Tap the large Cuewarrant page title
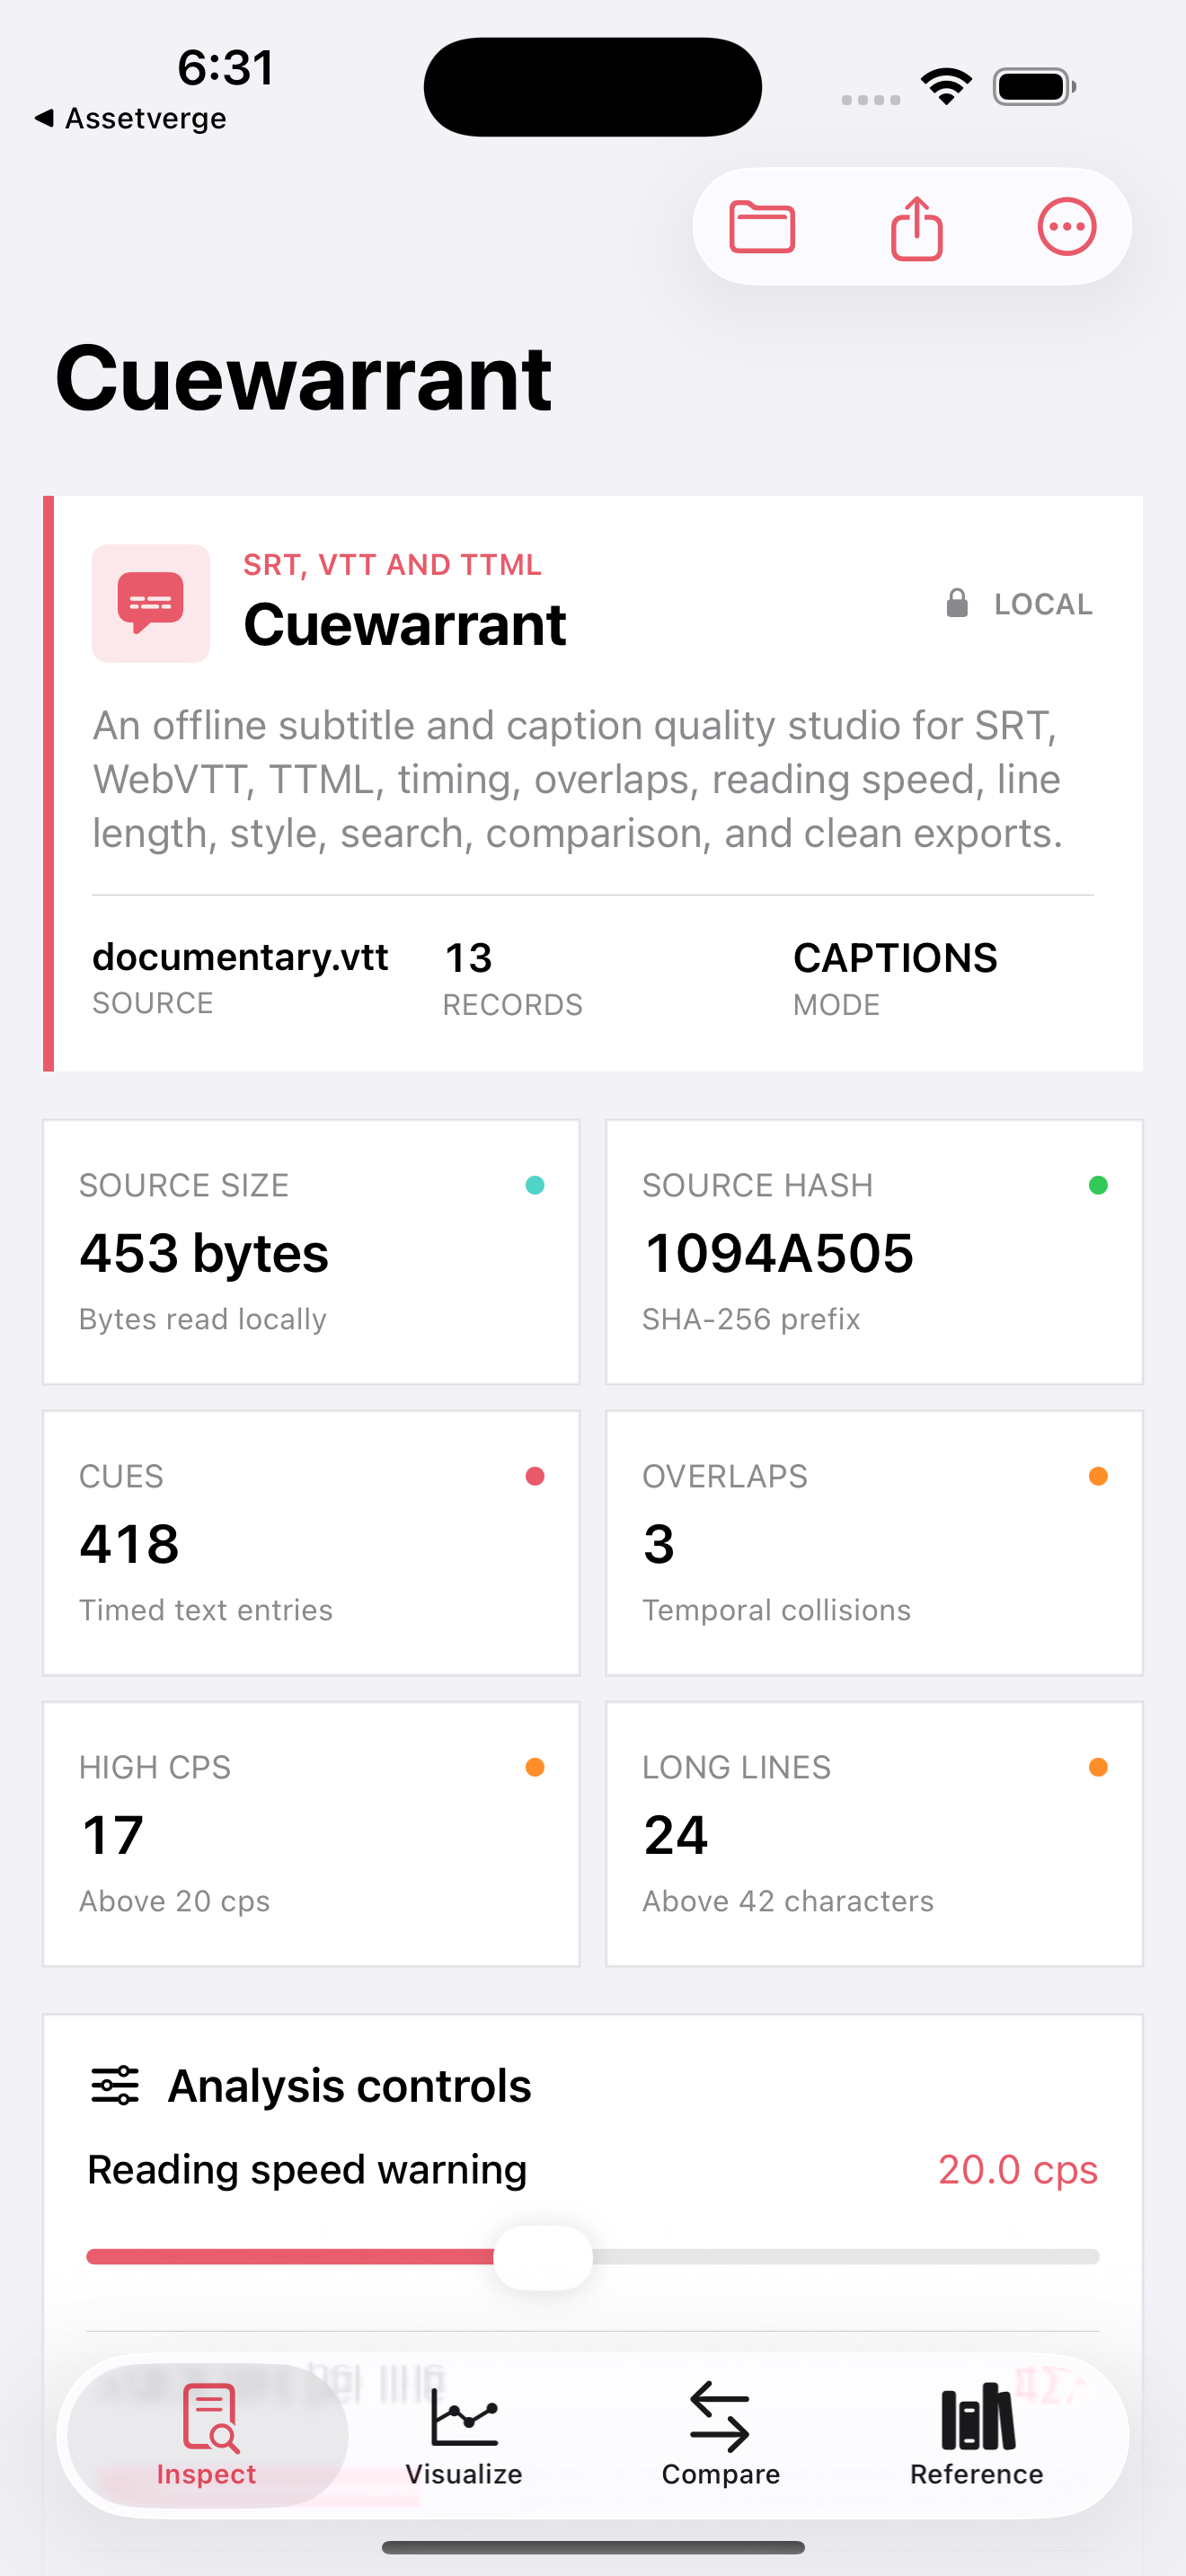1186x2576 pixels. point(303,378)
